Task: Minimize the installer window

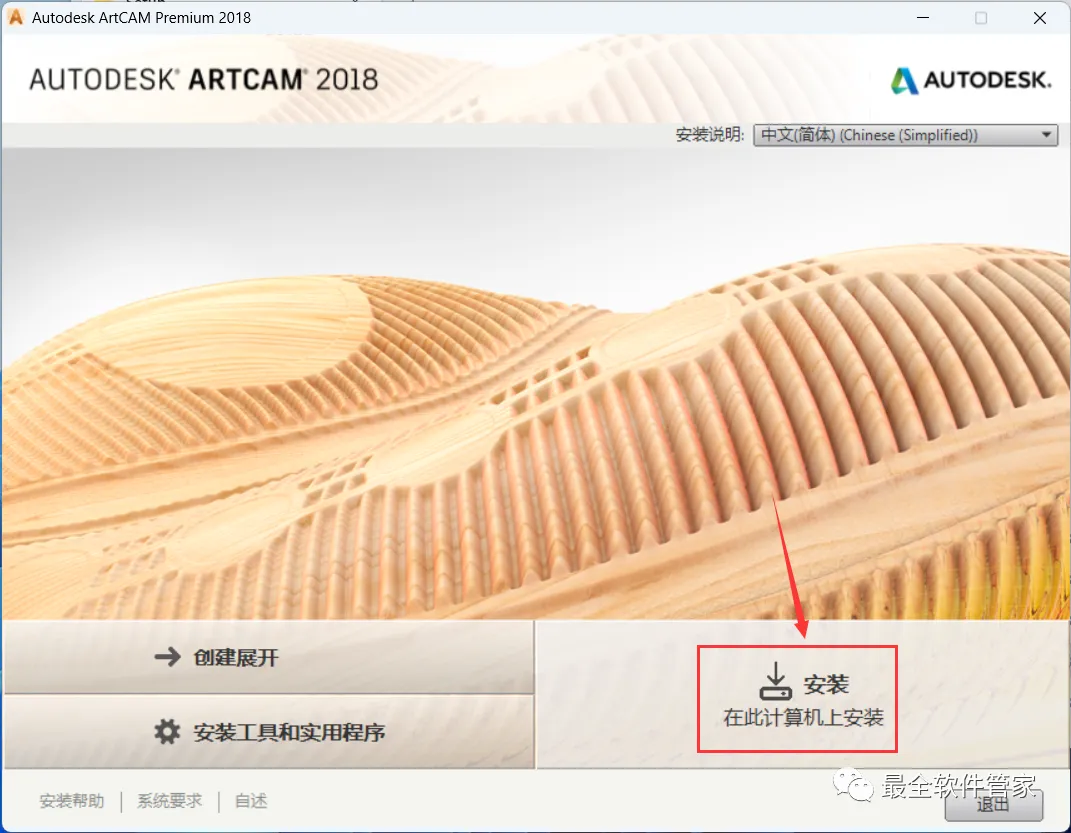Action: click(x=923, y=18)
